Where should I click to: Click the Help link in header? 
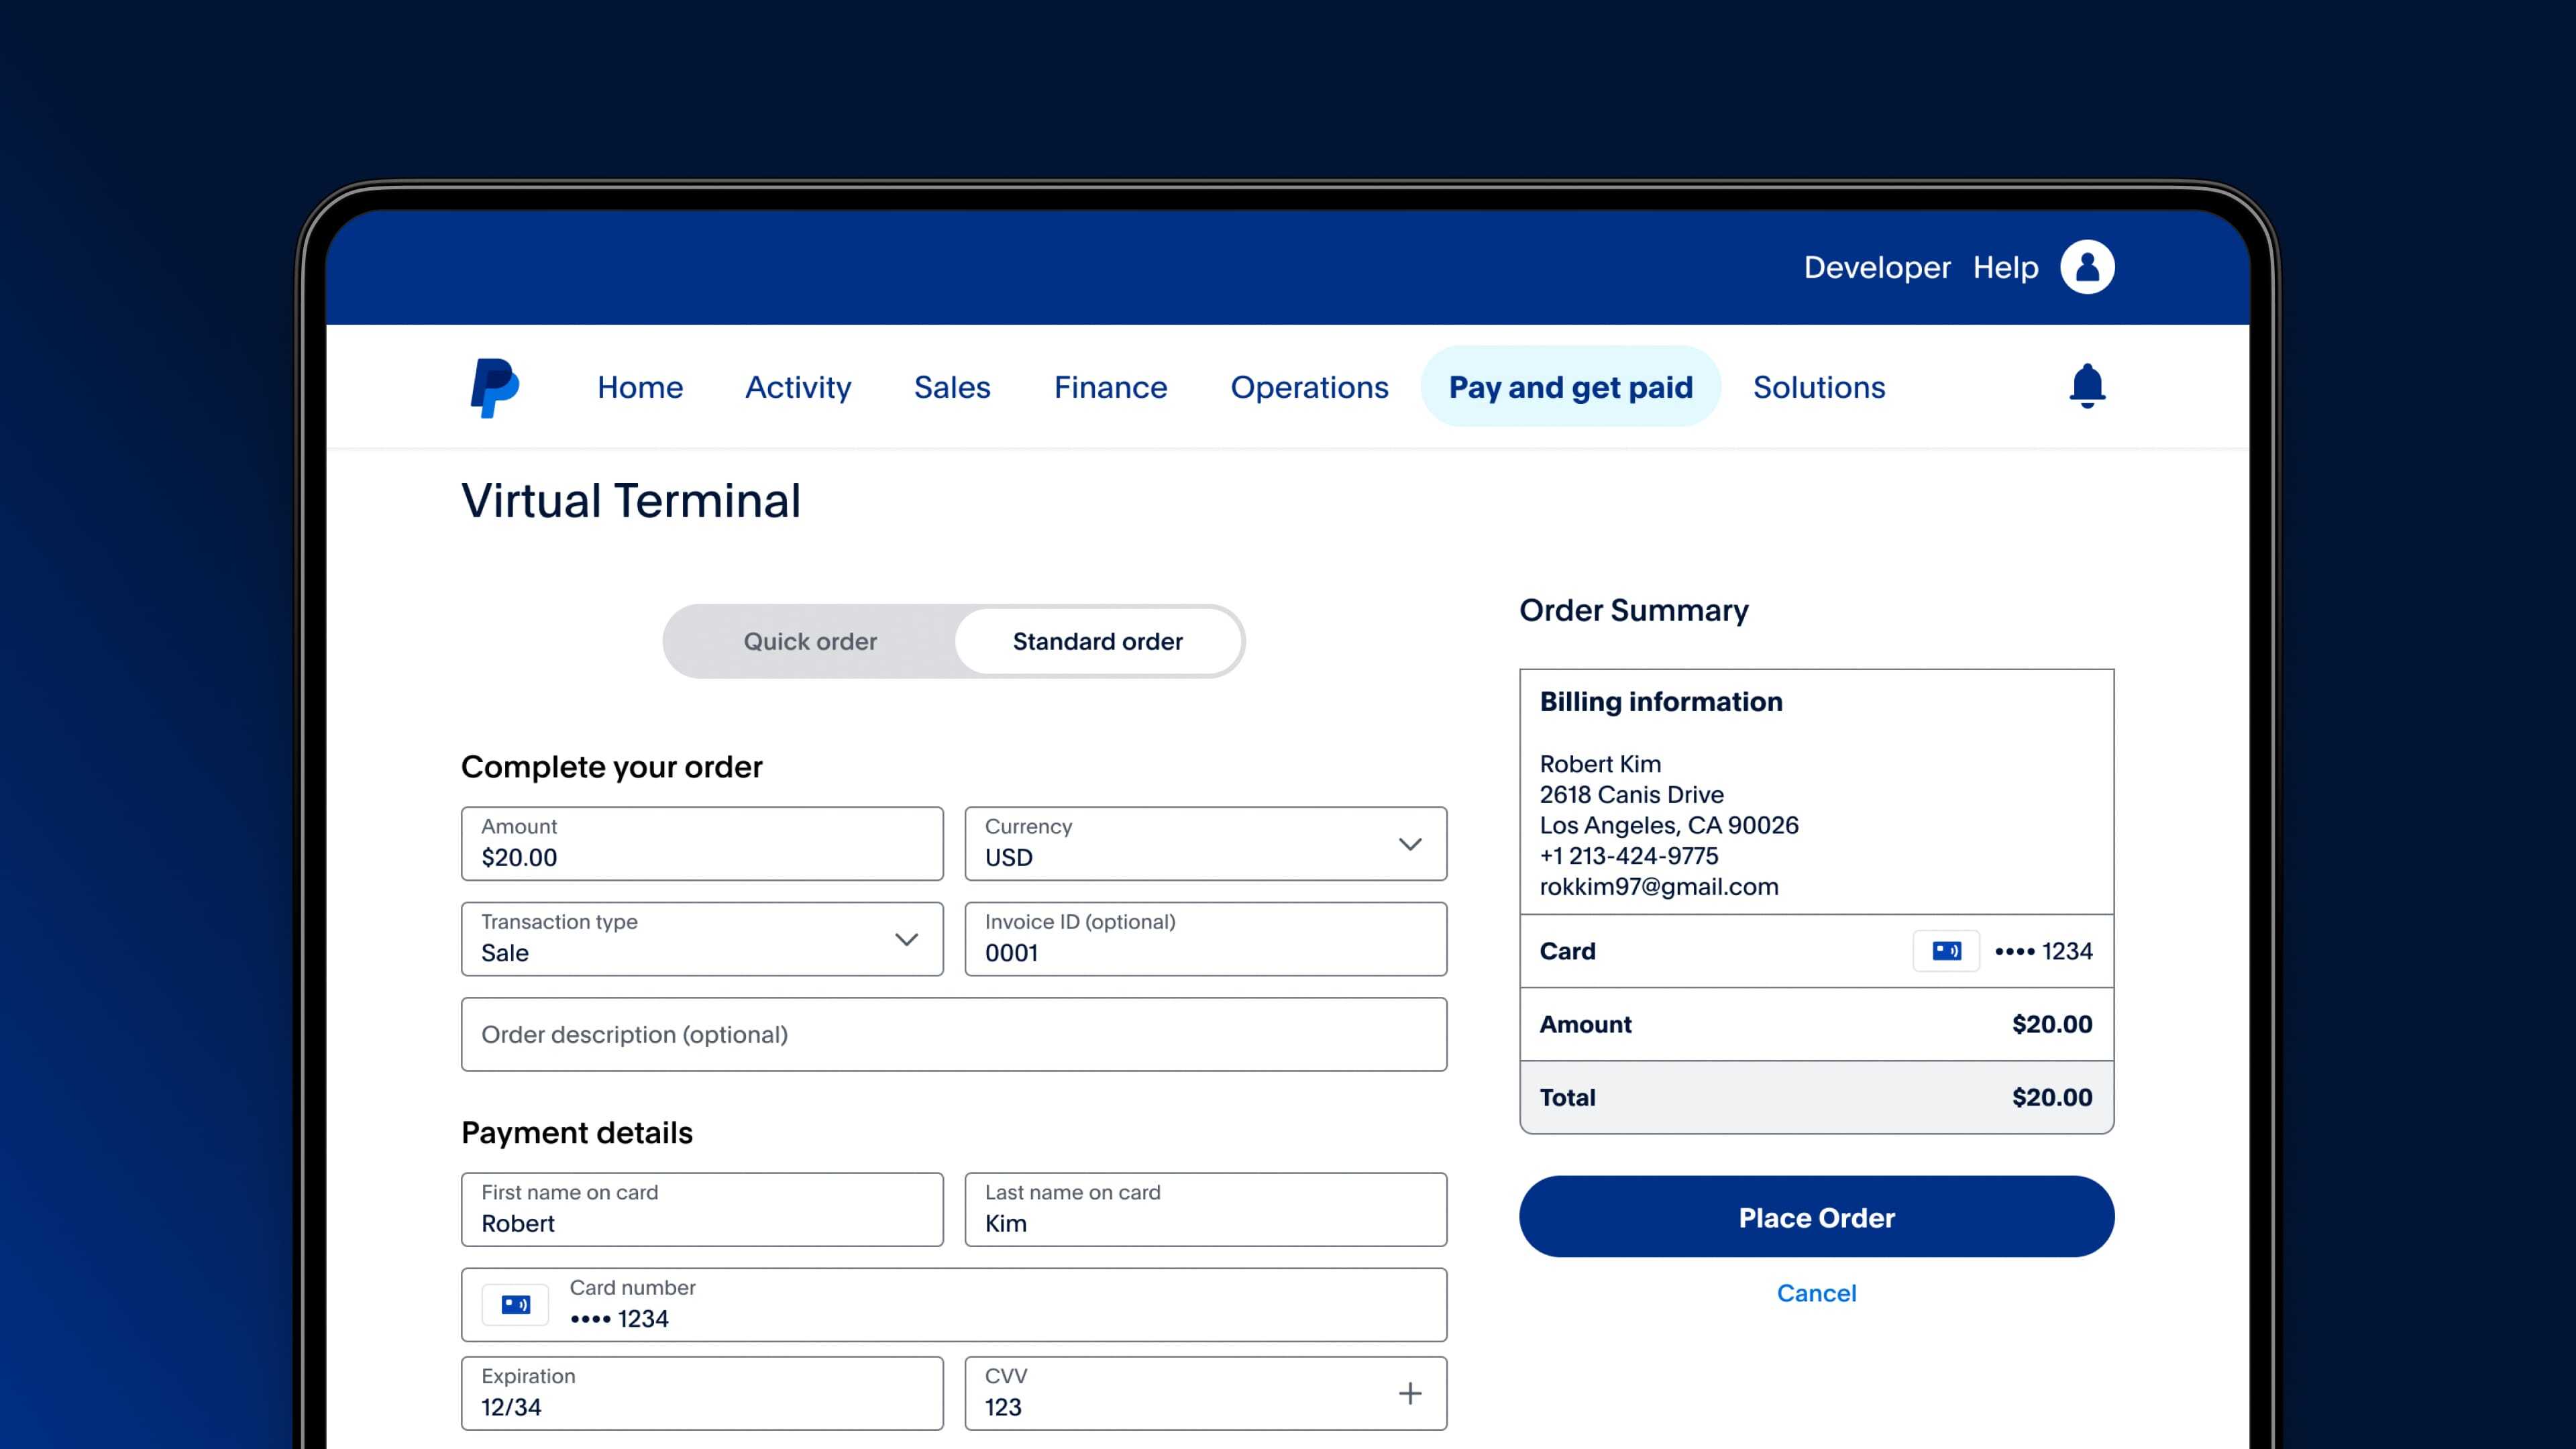[x=2005, y=267]
